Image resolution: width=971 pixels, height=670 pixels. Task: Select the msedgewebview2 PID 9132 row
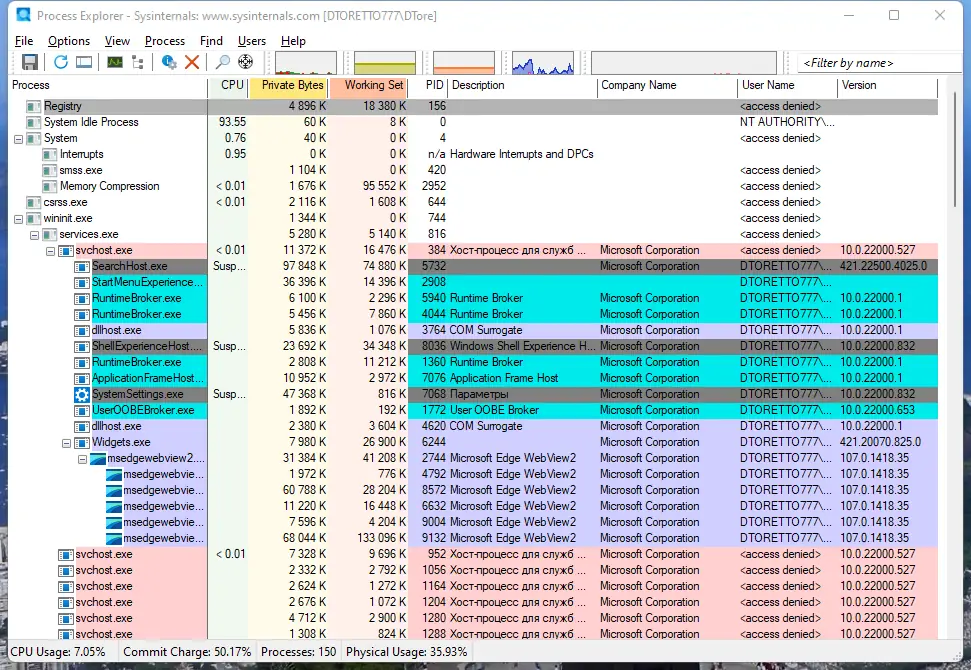coord(473,538)
